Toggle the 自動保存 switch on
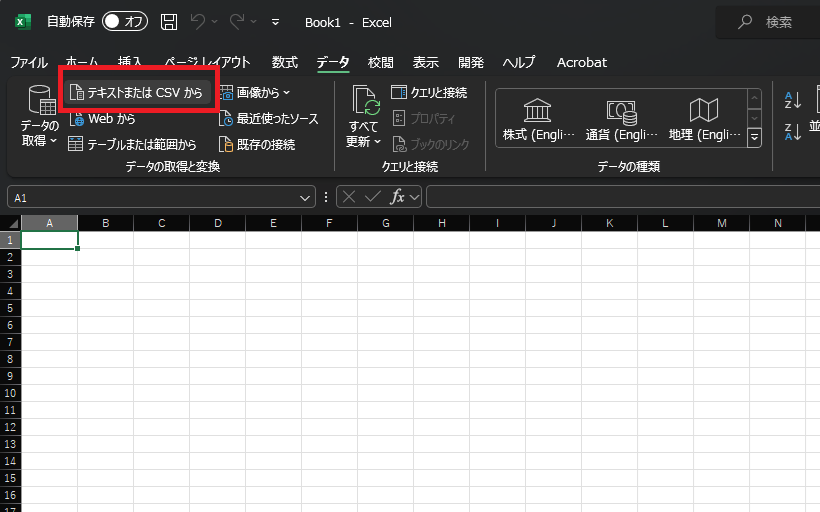Image resolution: width=820 pixels, height=512 pixels. [x=125, y=21]
